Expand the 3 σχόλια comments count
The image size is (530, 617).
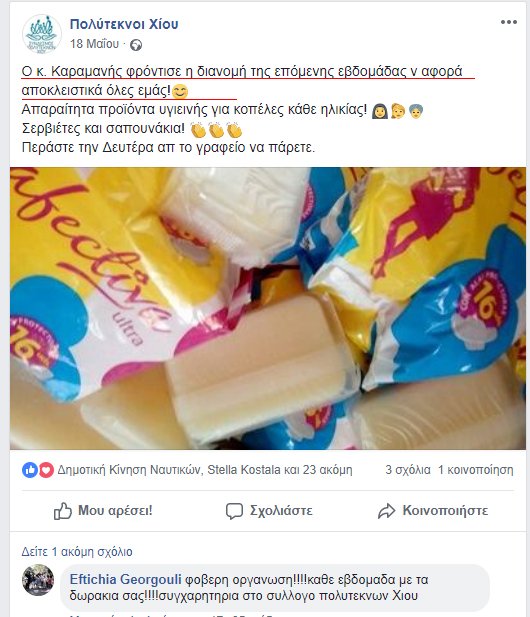(408, 470)
